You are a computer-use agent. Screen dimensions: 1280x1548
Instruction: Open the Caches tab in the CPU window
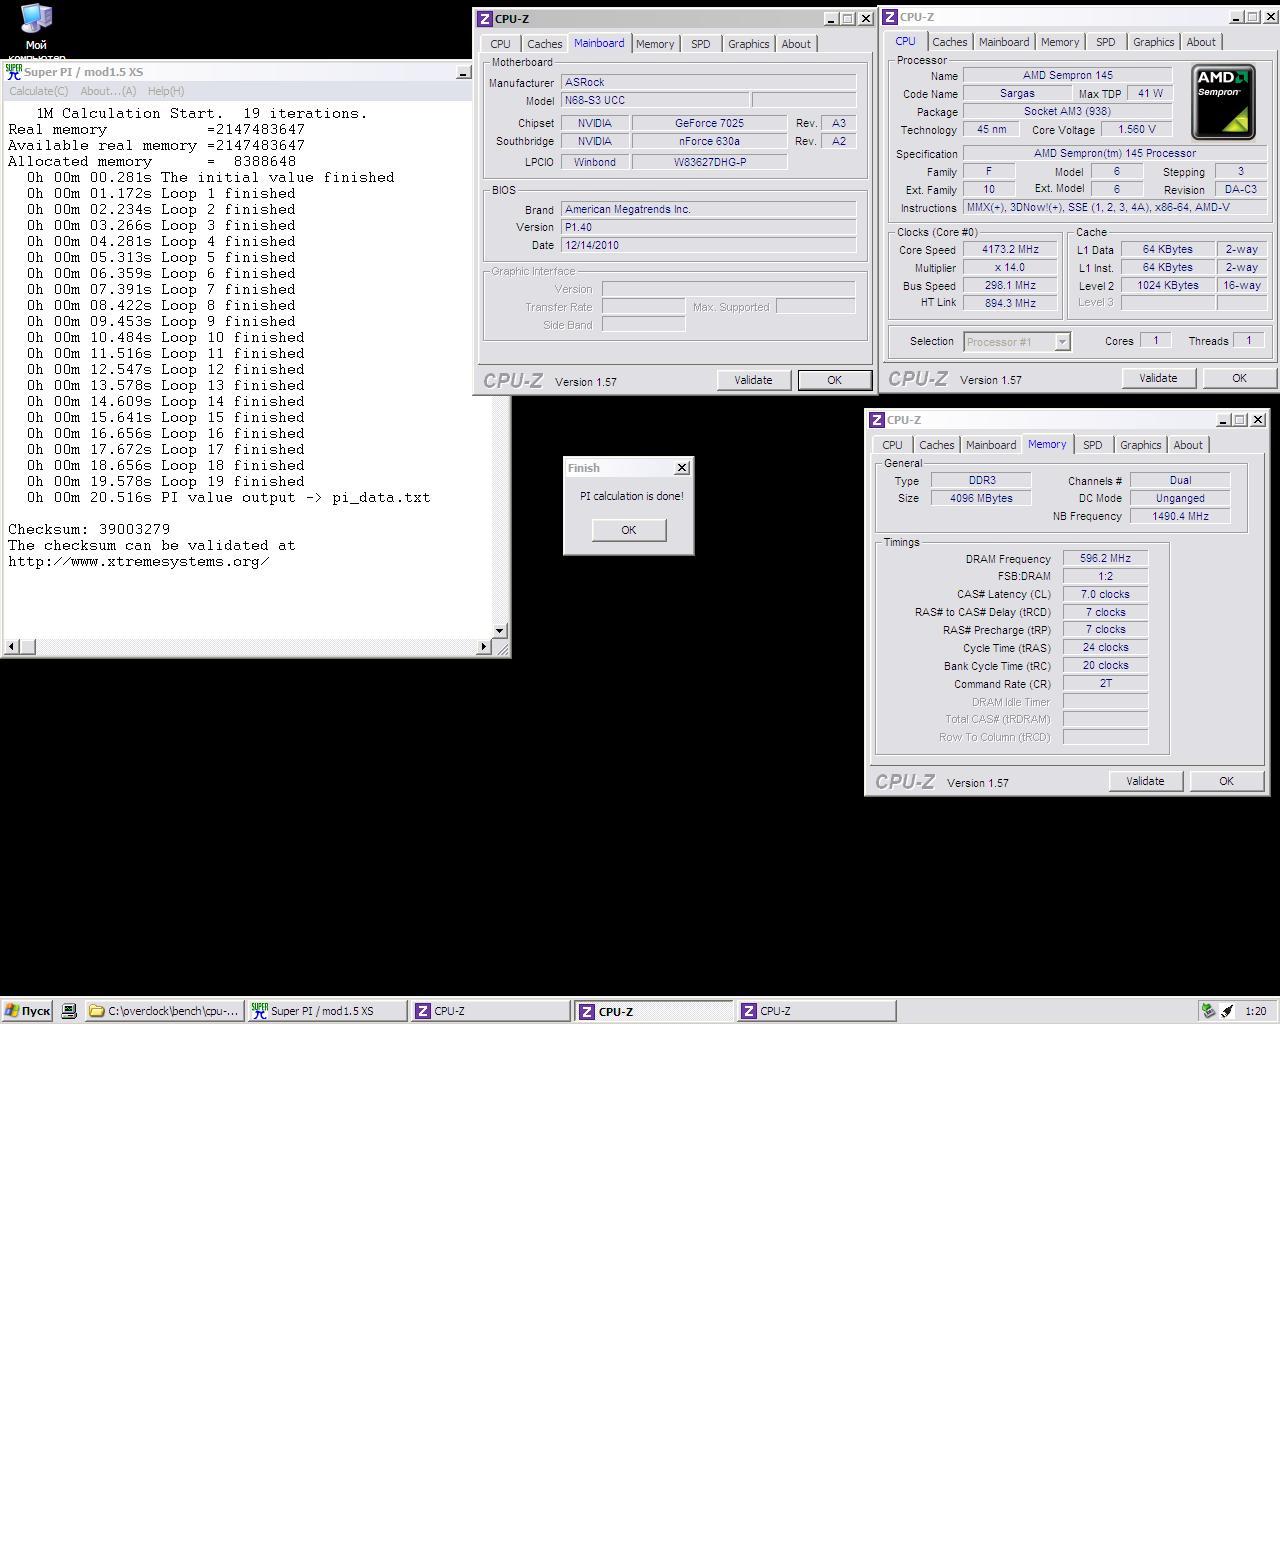pos(950,42)
